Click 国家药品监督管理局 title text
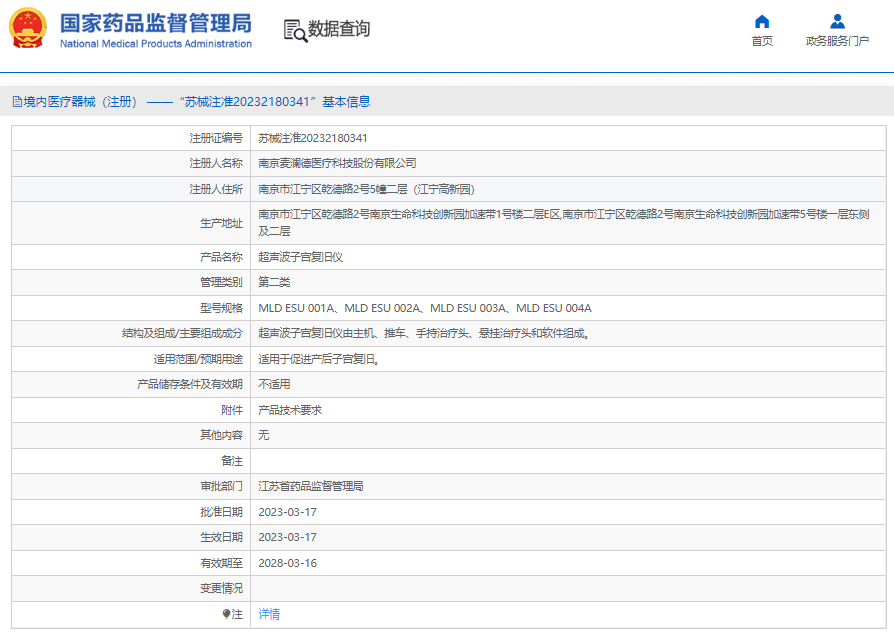Image resolution: width=894 pixels, height=634 pixels. (156, 24)
